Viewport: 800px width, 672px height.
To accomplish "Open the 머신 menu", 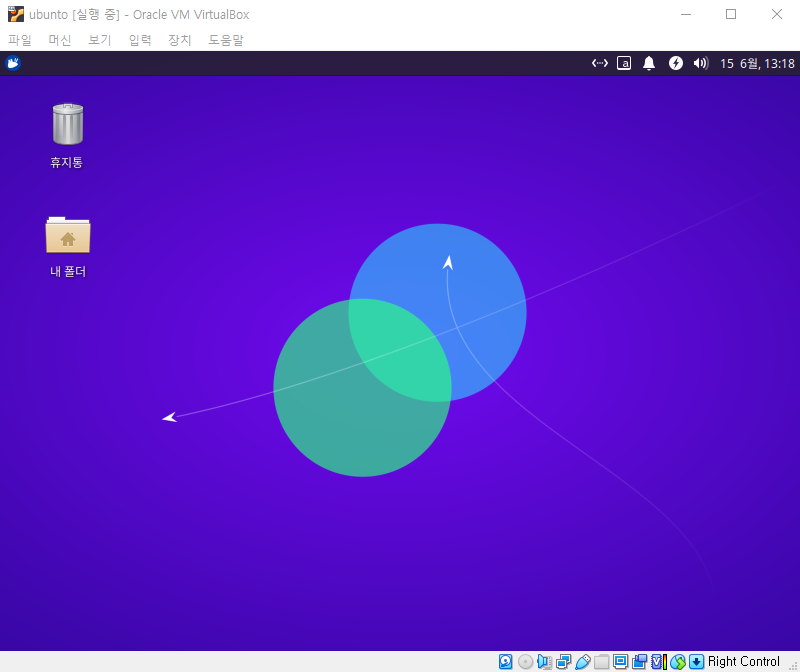I will click(x=60, y=40).
